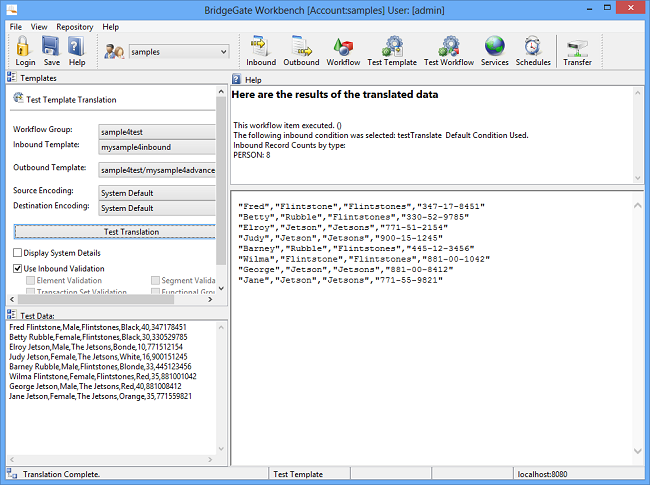The image size is (650, 485).
Task: Click the Login padlock icon
Action: point(23,46)
